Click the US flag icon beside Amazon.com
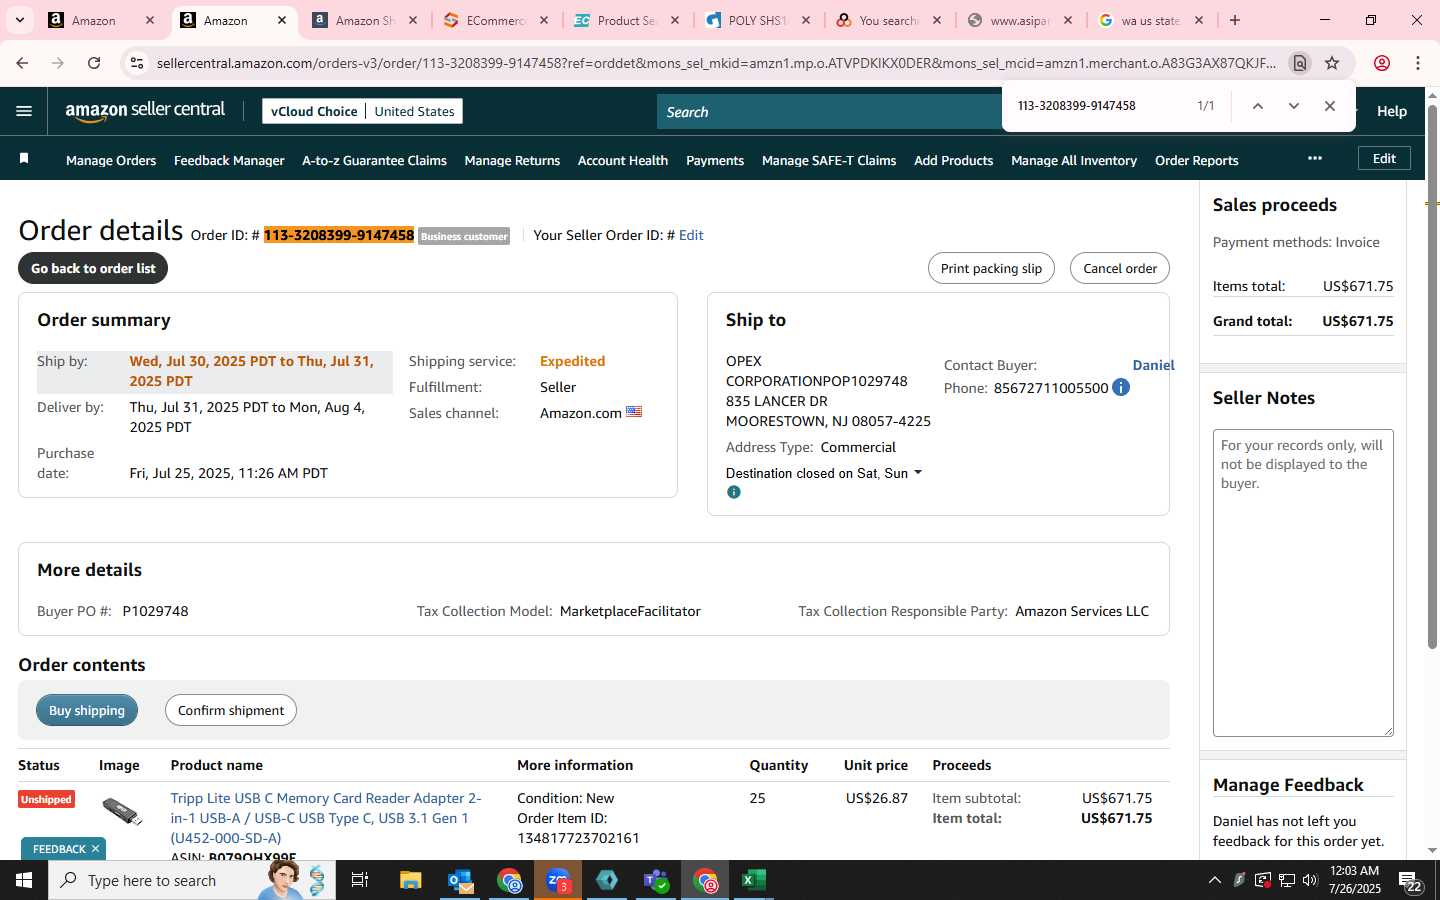Screen dimensions: 1440x900 point(634,412)
